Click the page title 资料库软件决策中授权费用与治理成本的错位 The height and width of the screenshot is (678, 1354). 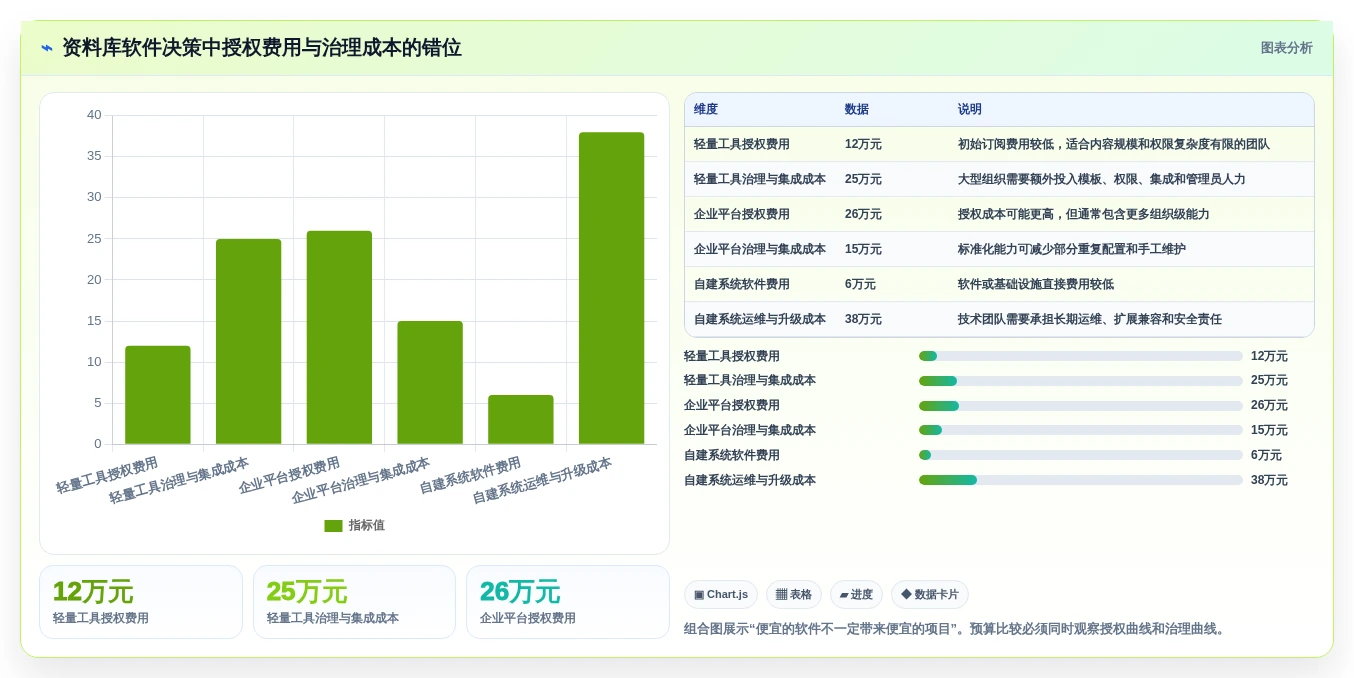(262, 48)
